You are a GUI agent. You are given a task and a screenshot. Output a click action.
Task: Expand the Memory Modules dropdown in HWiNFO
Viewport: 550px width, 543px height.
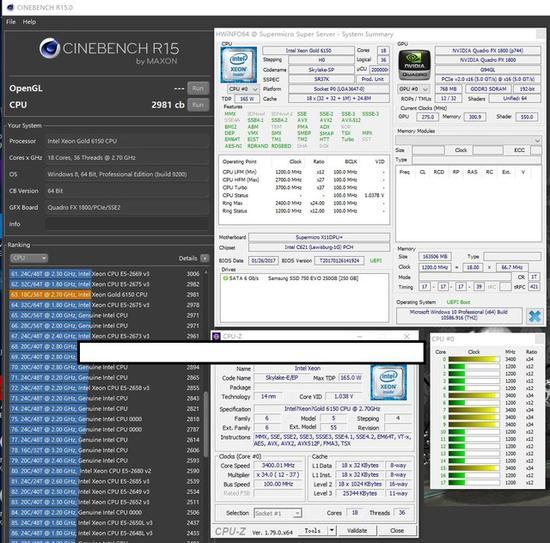(468, 140)
